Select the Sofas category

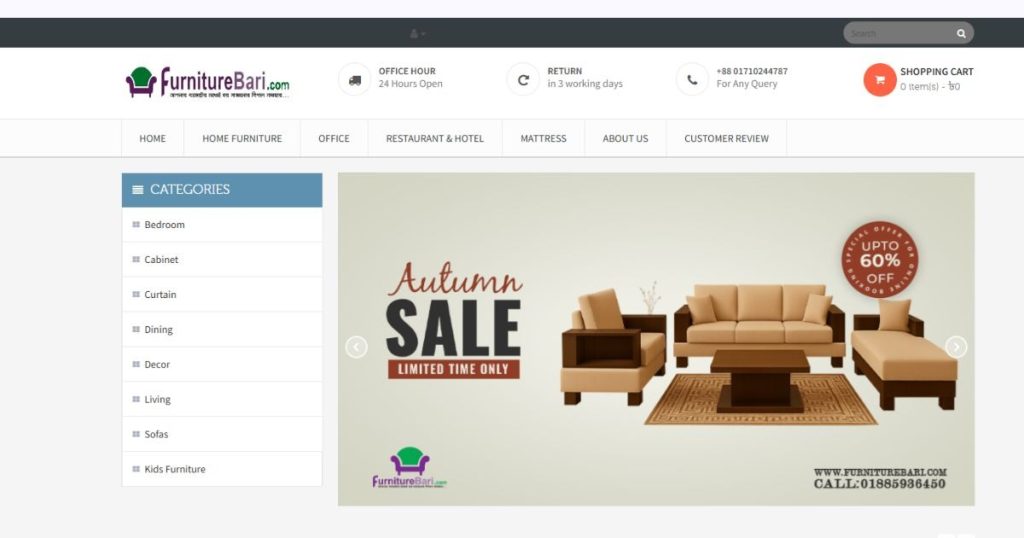(222, 434)
